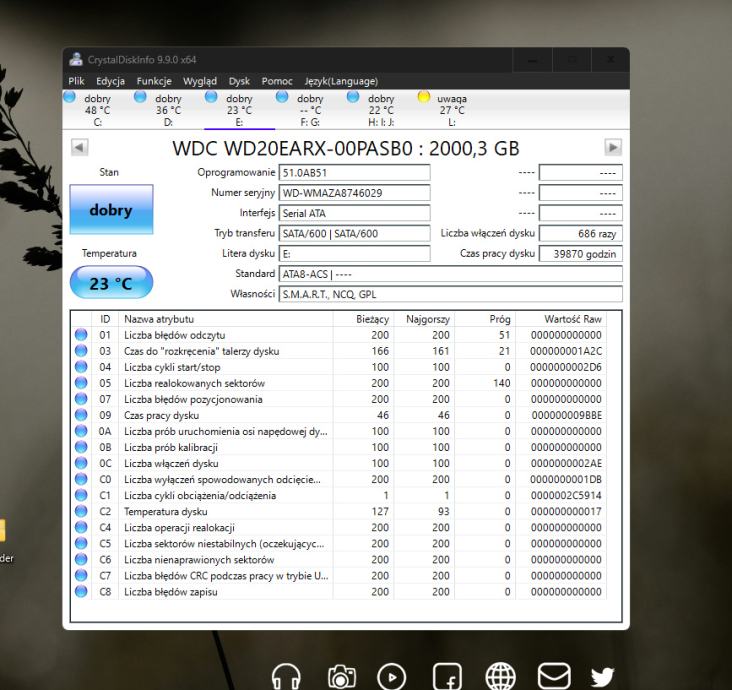This screenshot has width=732, height=690.
Task: Click status orb for attribute 03
Action: tap(81, 351)
